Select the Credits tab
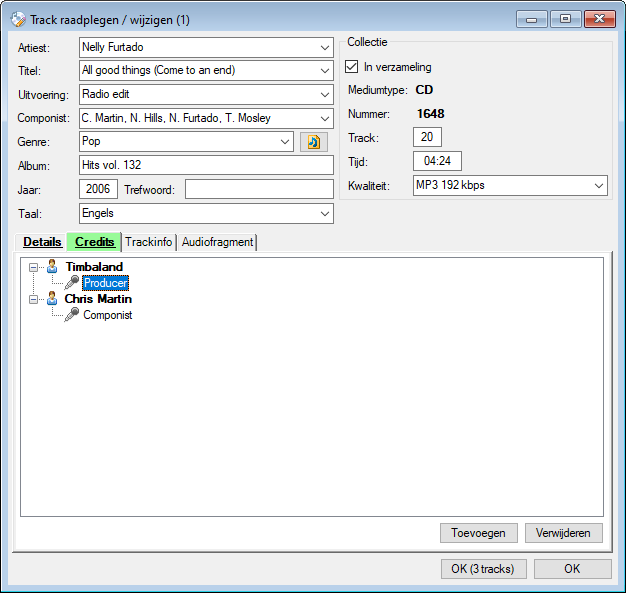This screenshot has height=593, width=626. 95,242
